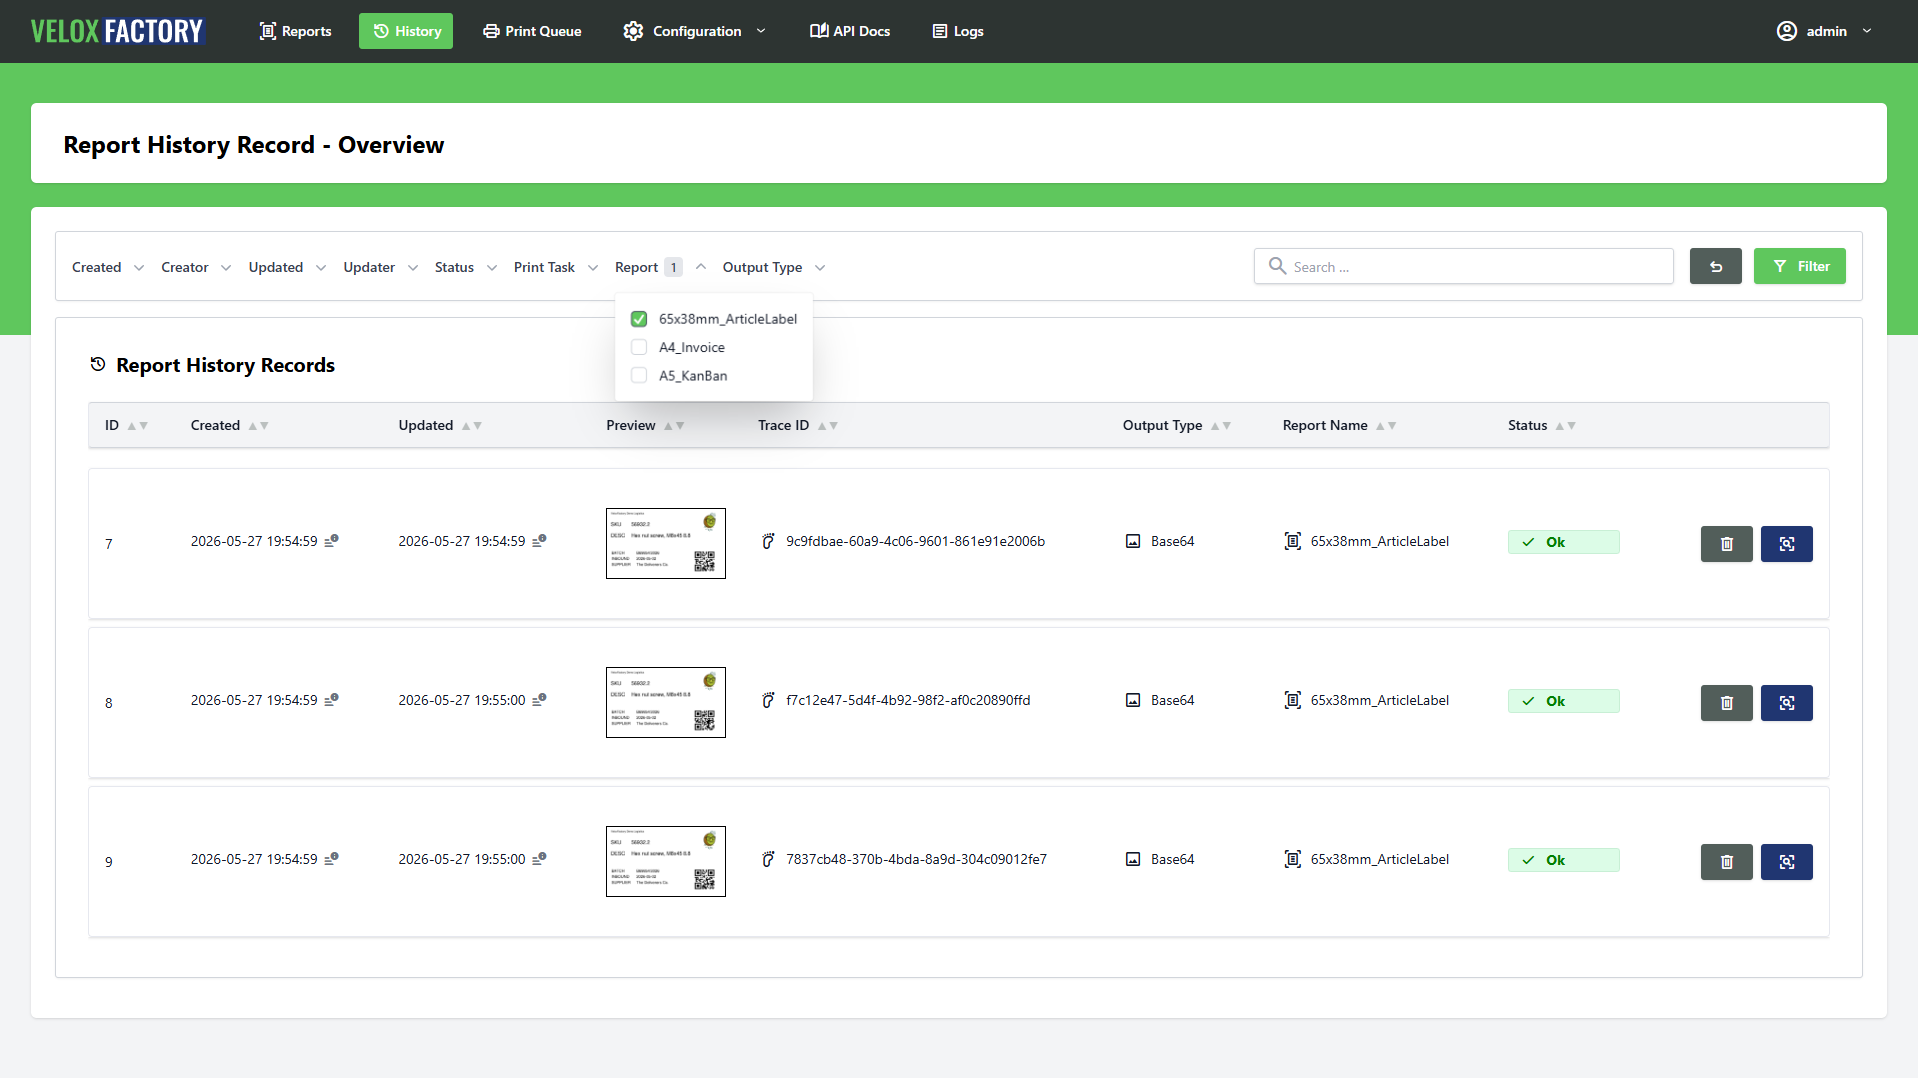Click trace ID f7c12e47-5d4f-4b92-98f2-af0c20890ffd
The height and width of the screenshot is (1078, 1918).
click(908, 700)
